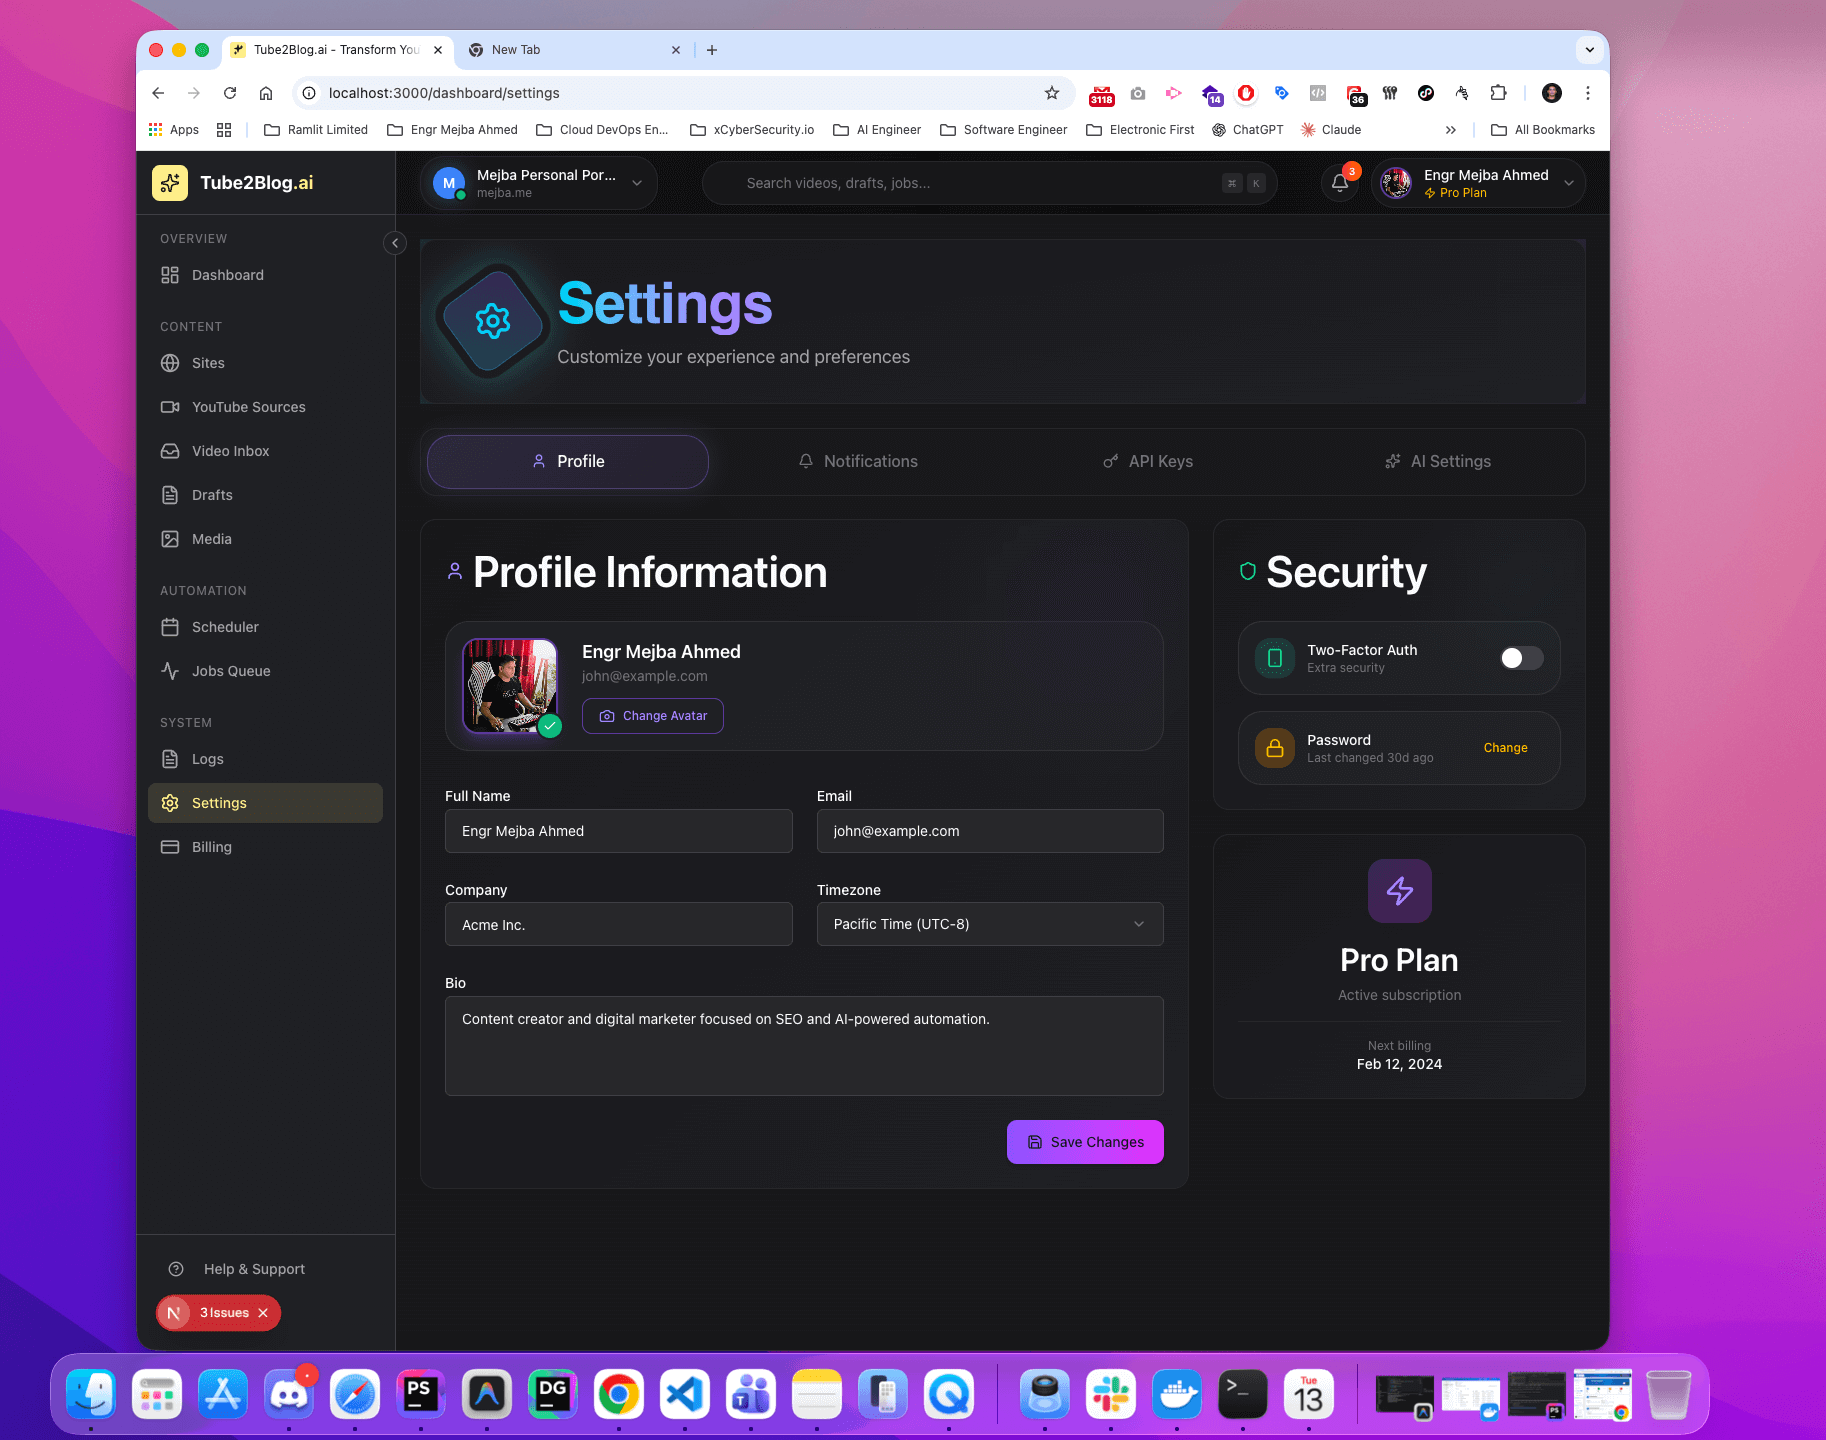Expand the Mejba Personal Portfolio workspace selector
This screenshot has height=1440, width=1826.
[x=540, y=183]
